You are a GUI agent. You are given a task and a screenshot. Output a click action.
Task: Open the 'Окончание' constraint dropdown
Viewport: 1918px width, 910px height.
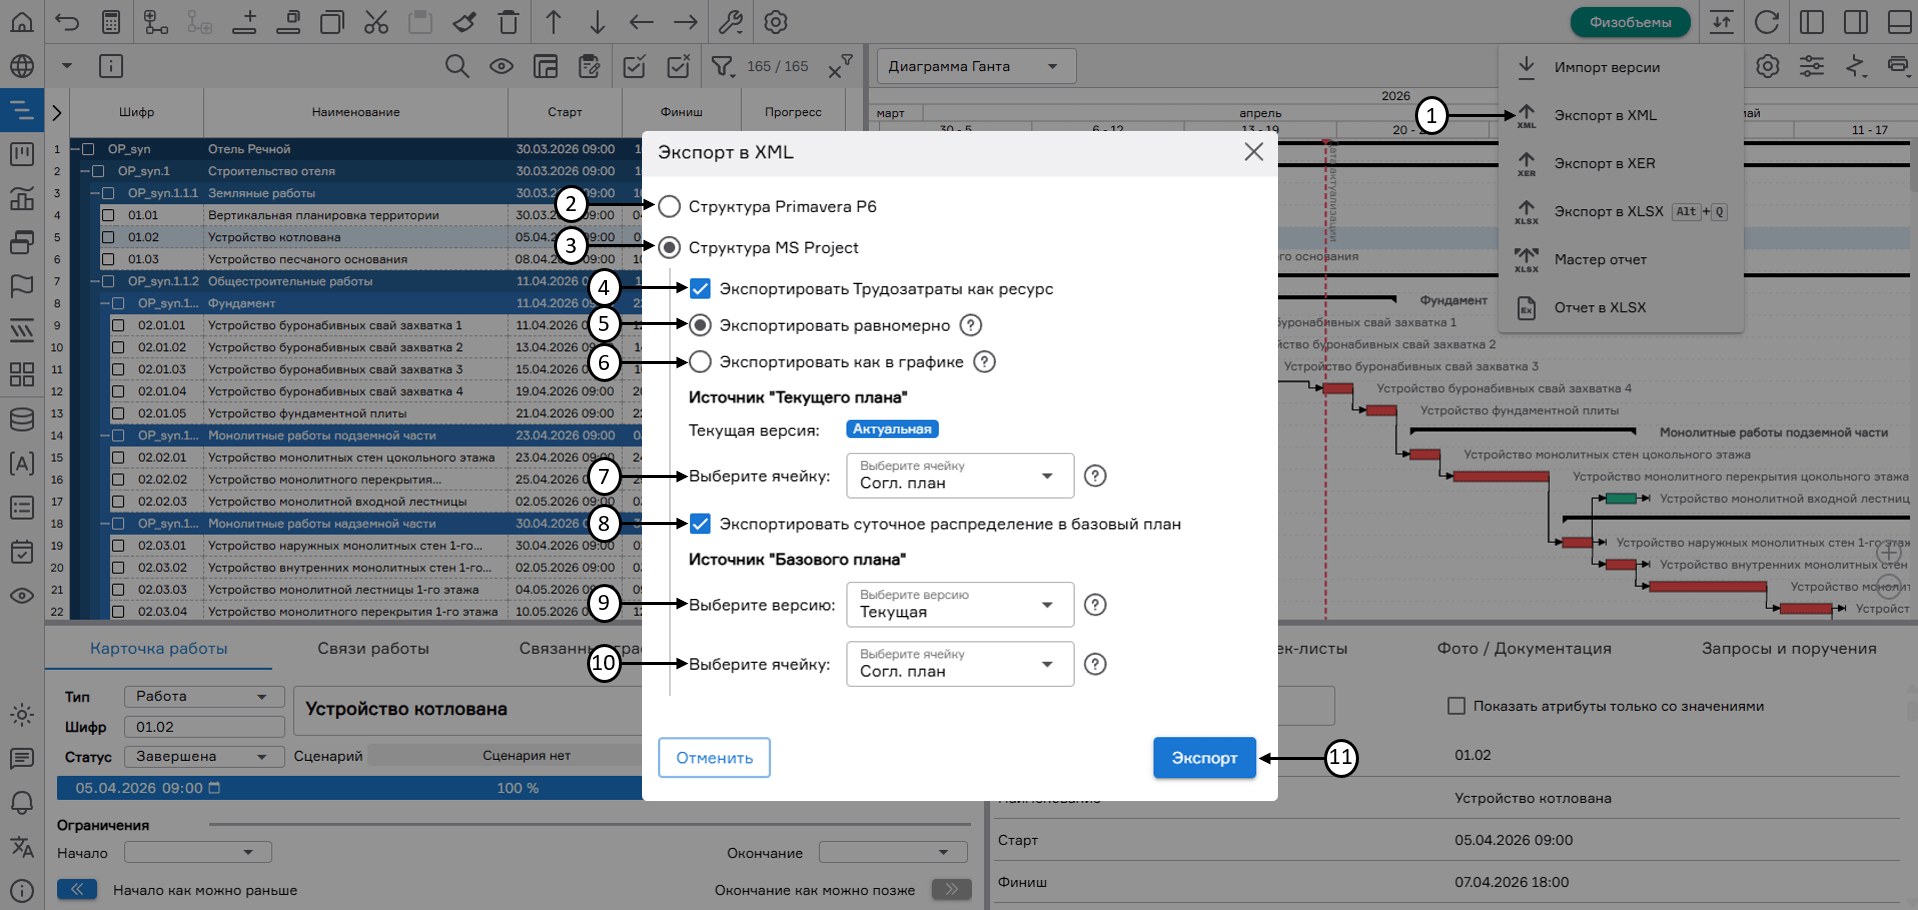point(893,853)
